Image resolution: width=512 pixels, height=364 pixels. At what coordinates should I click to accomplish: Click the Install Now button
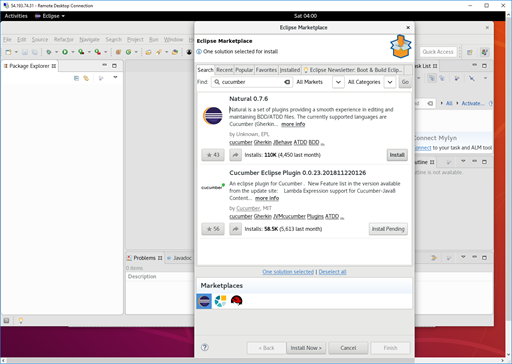pyautogui.click(x=306, y=348)
